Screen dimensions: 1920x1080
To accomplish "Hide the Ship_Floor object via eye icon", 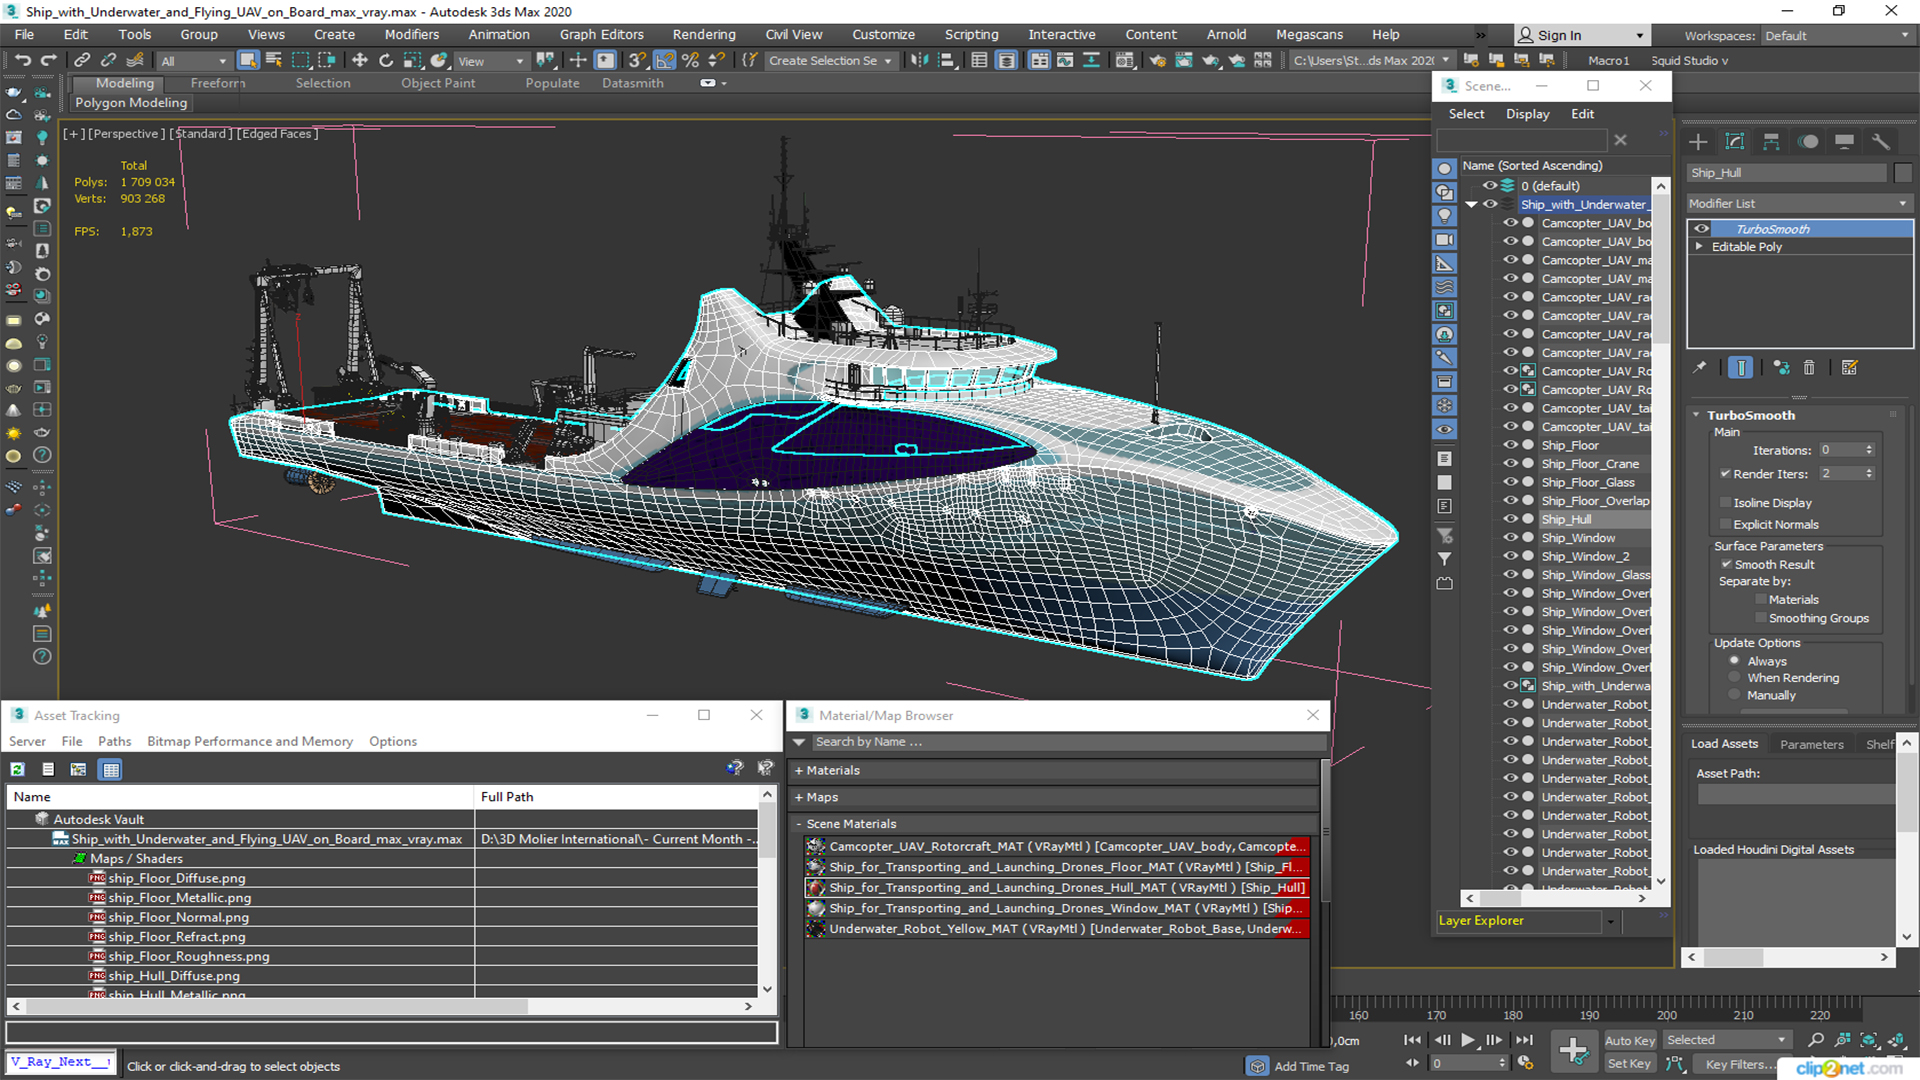I will (1510, 445).
